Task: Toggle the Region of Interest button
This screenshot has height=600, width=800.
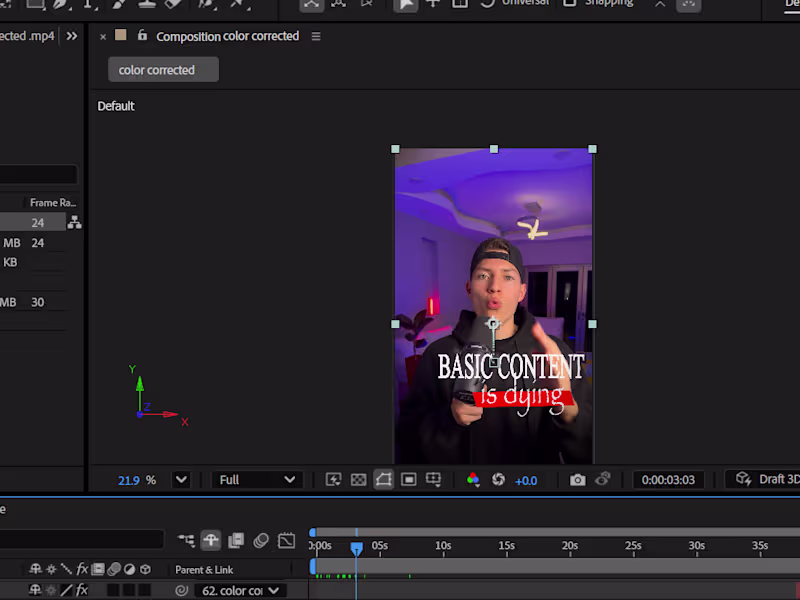Action: click(x=408, y=480)
